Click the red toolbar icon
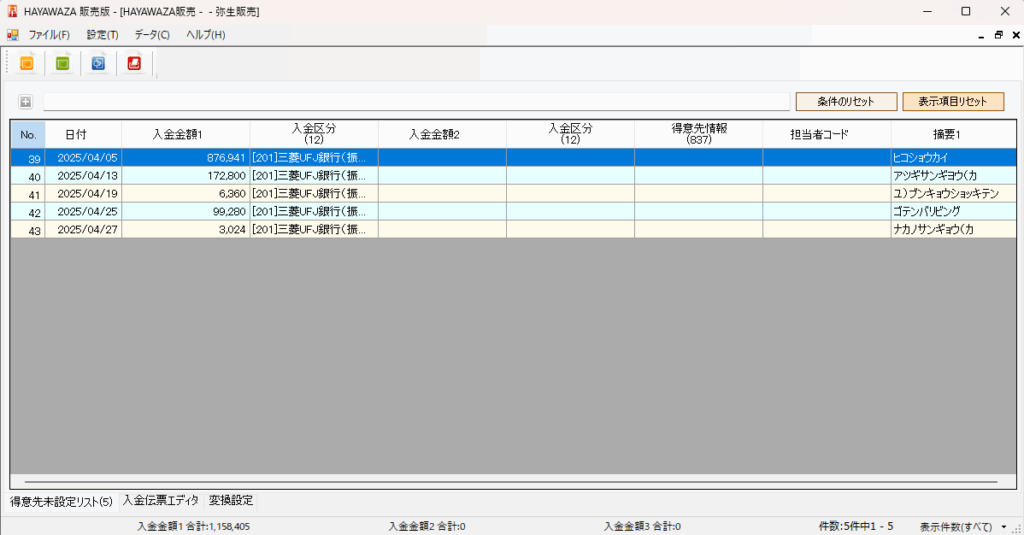 click(133, 64)
